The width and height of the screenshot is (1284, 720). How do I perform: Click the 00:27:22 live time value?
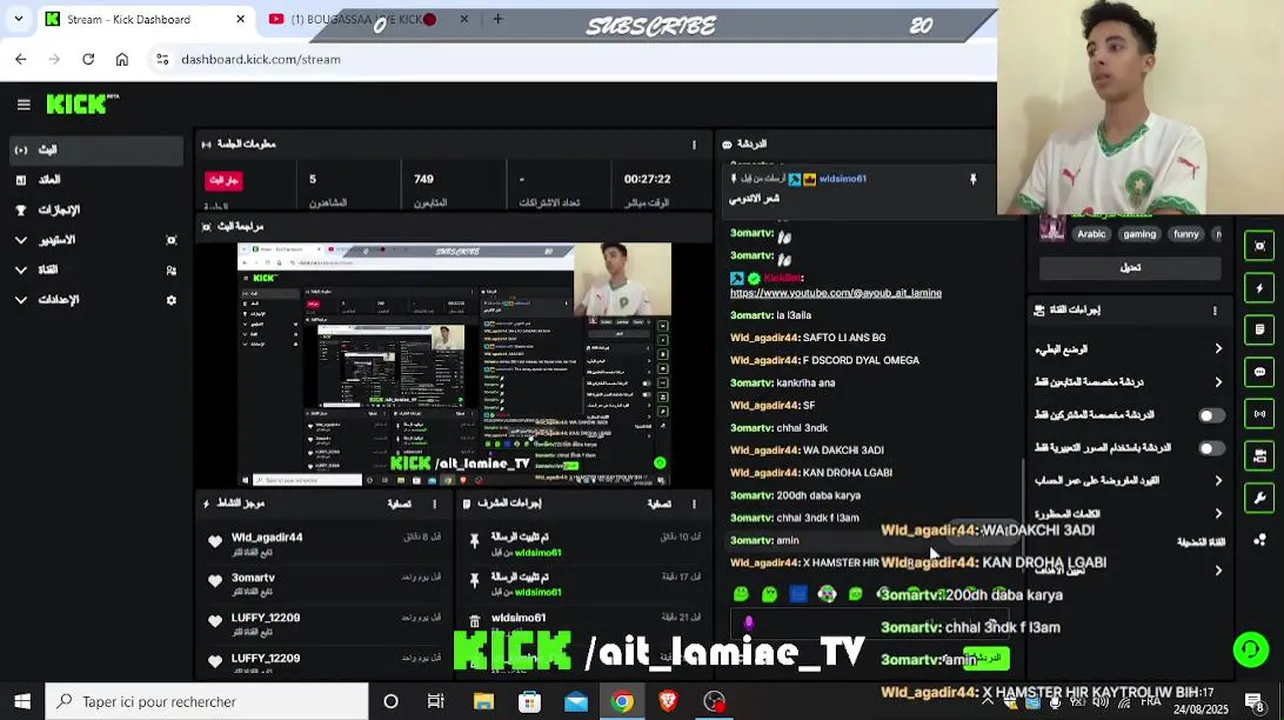(x=647, y=179)
